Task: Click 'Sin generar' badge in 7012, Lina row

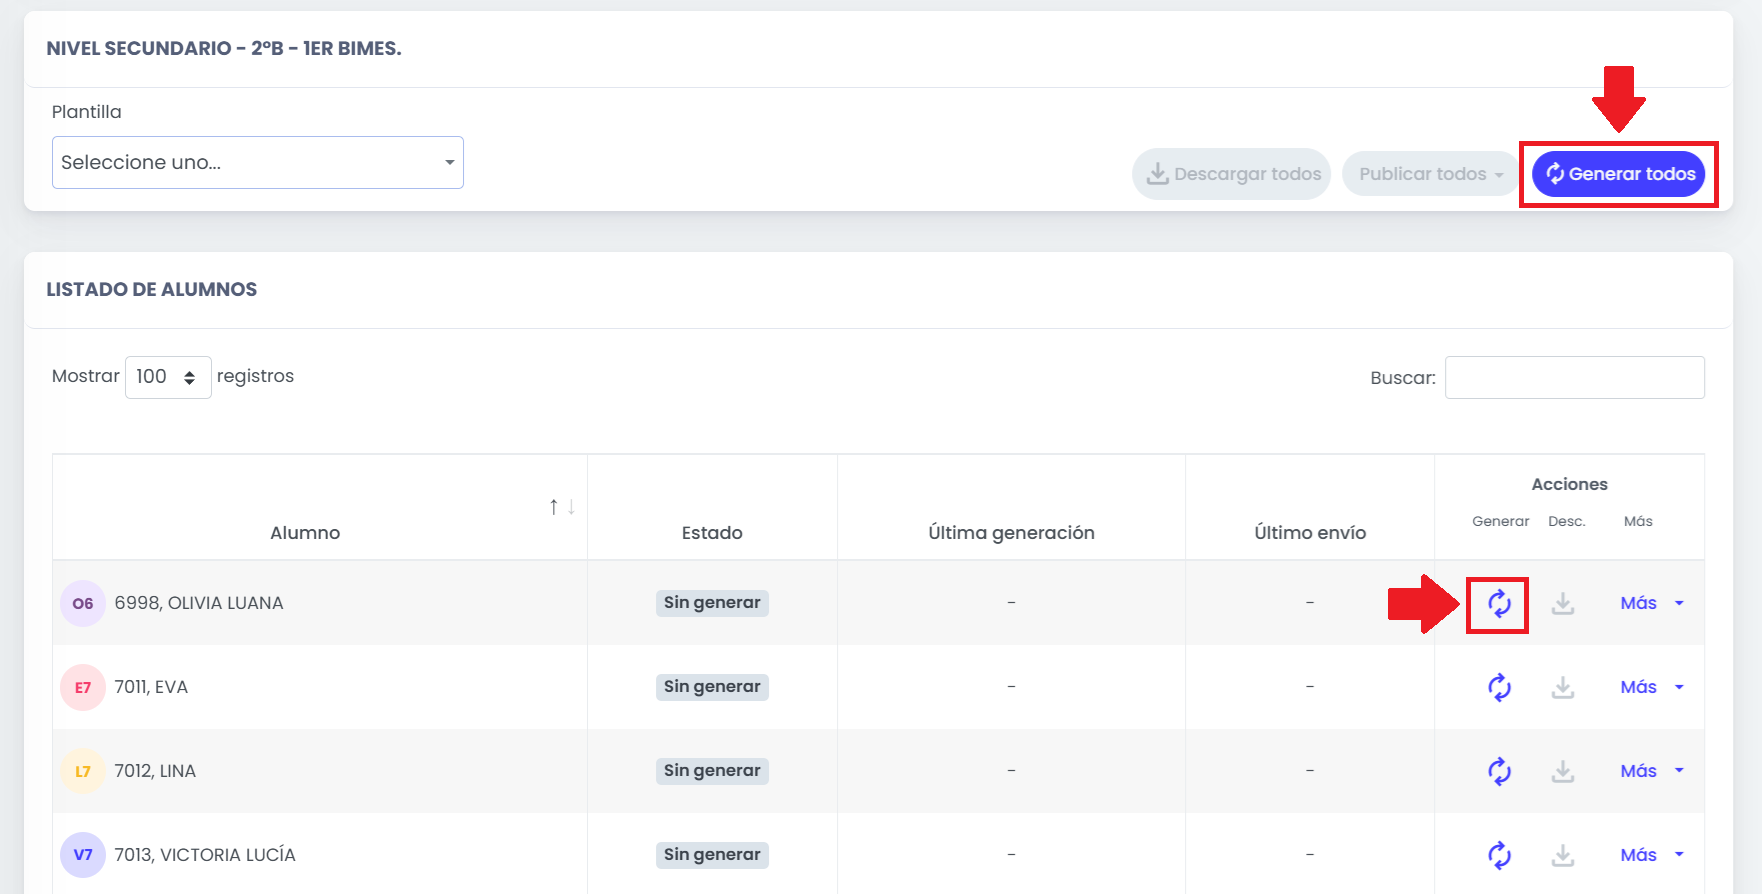Action: tap(712, 771)
